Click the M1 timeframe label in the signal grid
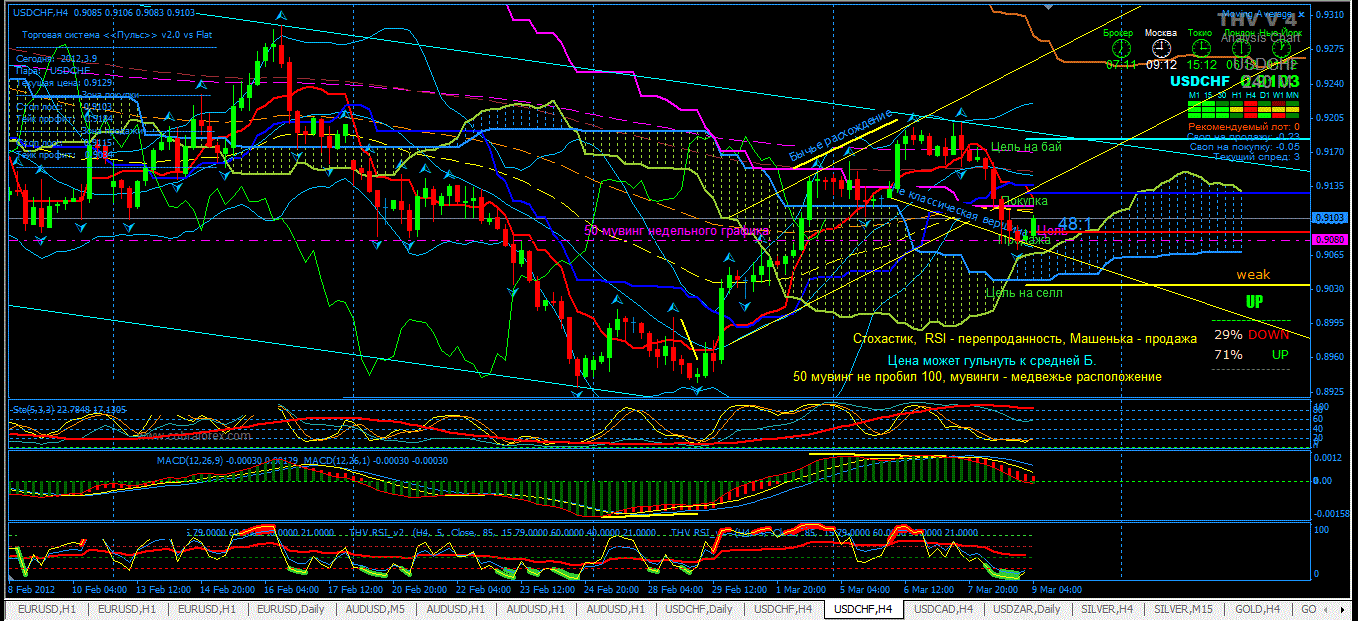1358x621 pixels. (x=1194, y=95)
